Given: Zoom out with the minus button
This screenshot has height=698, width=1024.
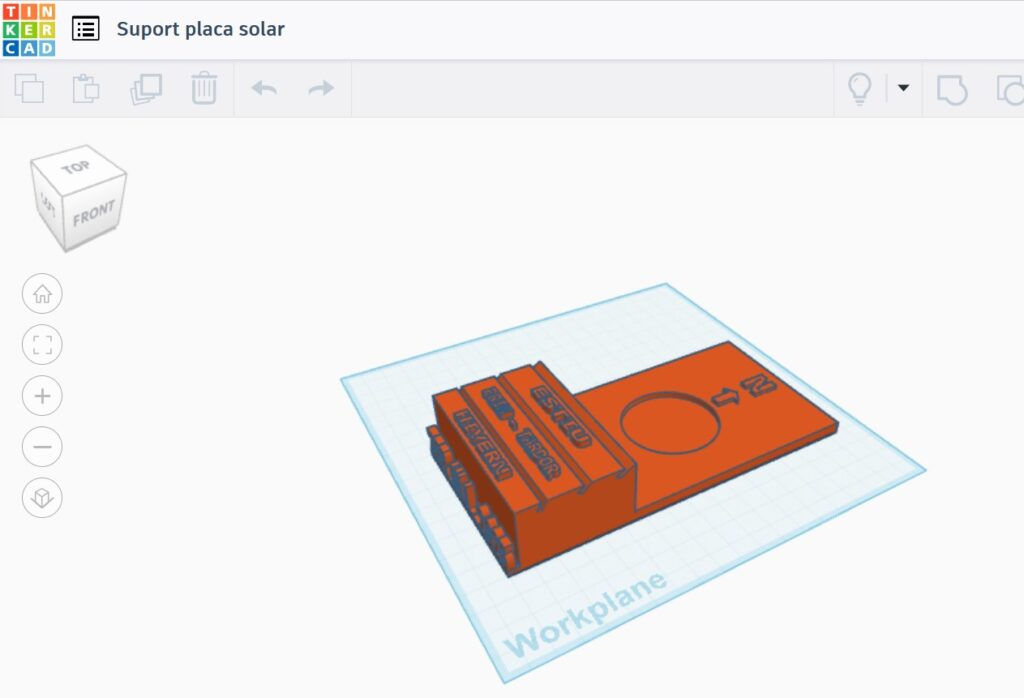Looking at the screenshot, I should 42,447.
